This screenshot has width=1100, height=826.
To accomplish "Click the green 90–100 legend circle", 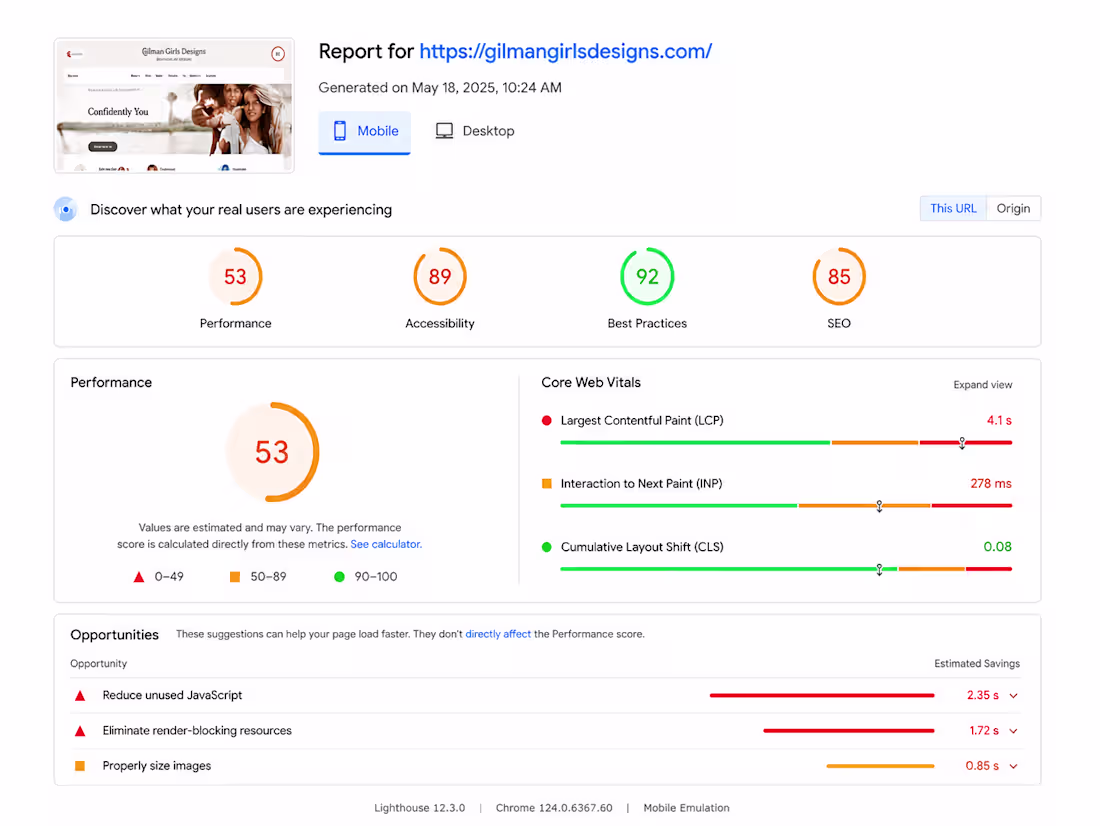I will (x=340, y=577).
